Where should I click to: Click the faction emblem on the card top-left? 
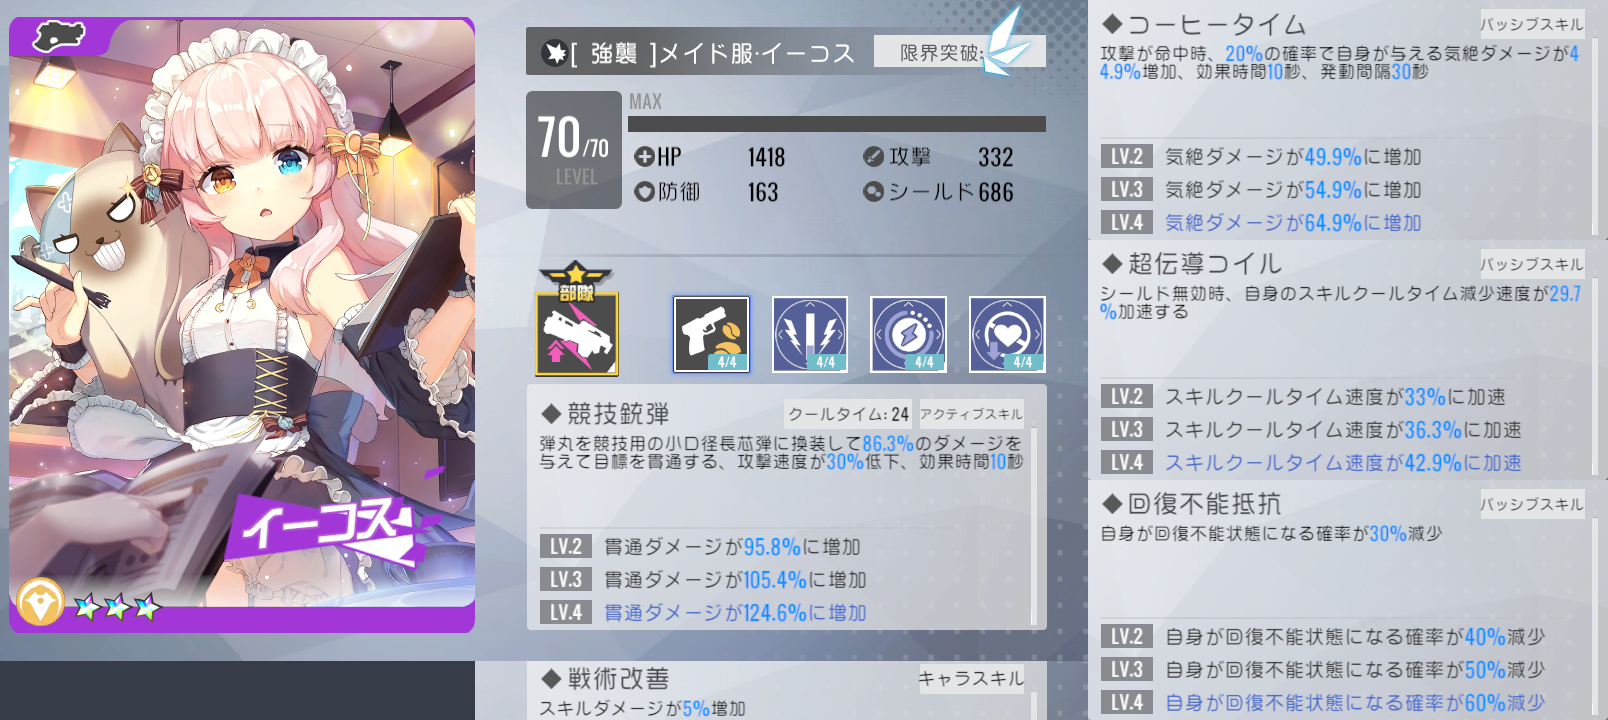pyautogui.click(x=59, y=36)
